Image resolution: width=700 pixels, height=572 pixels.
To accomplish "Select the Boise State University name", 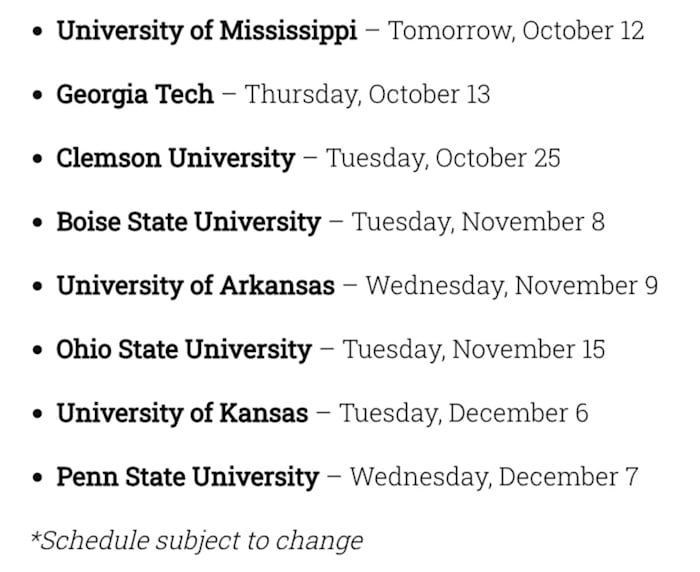I will tap(189, 222).
